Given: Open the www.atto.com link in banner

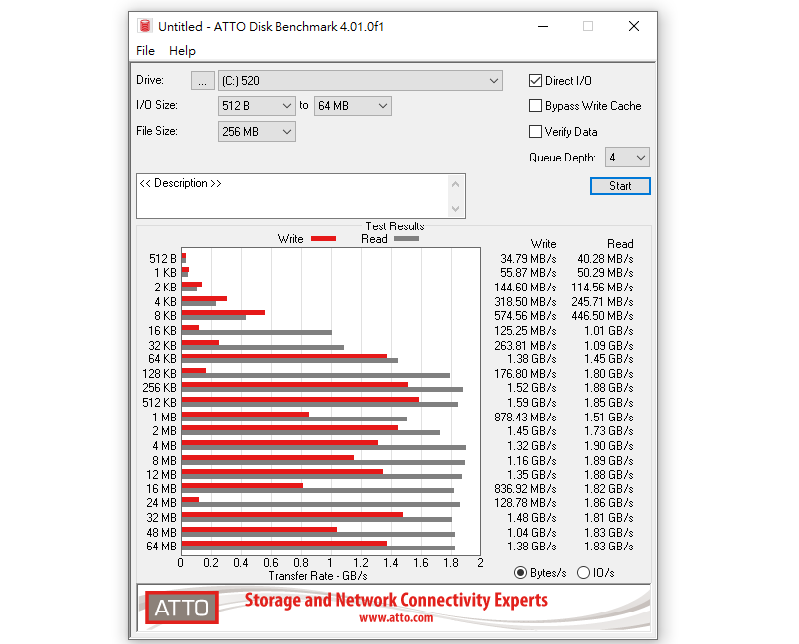Looking at the screenshot, I should (396, 618).
